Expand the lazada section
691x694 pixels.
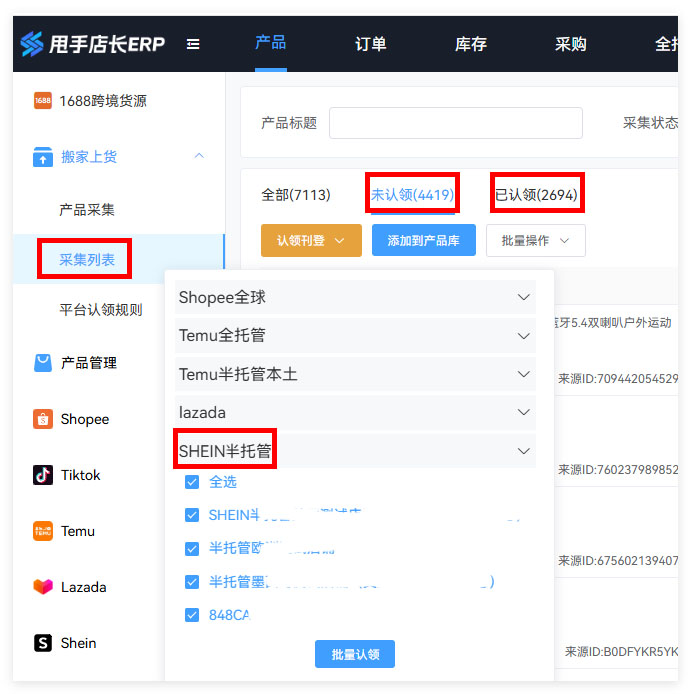coord(355,413)
